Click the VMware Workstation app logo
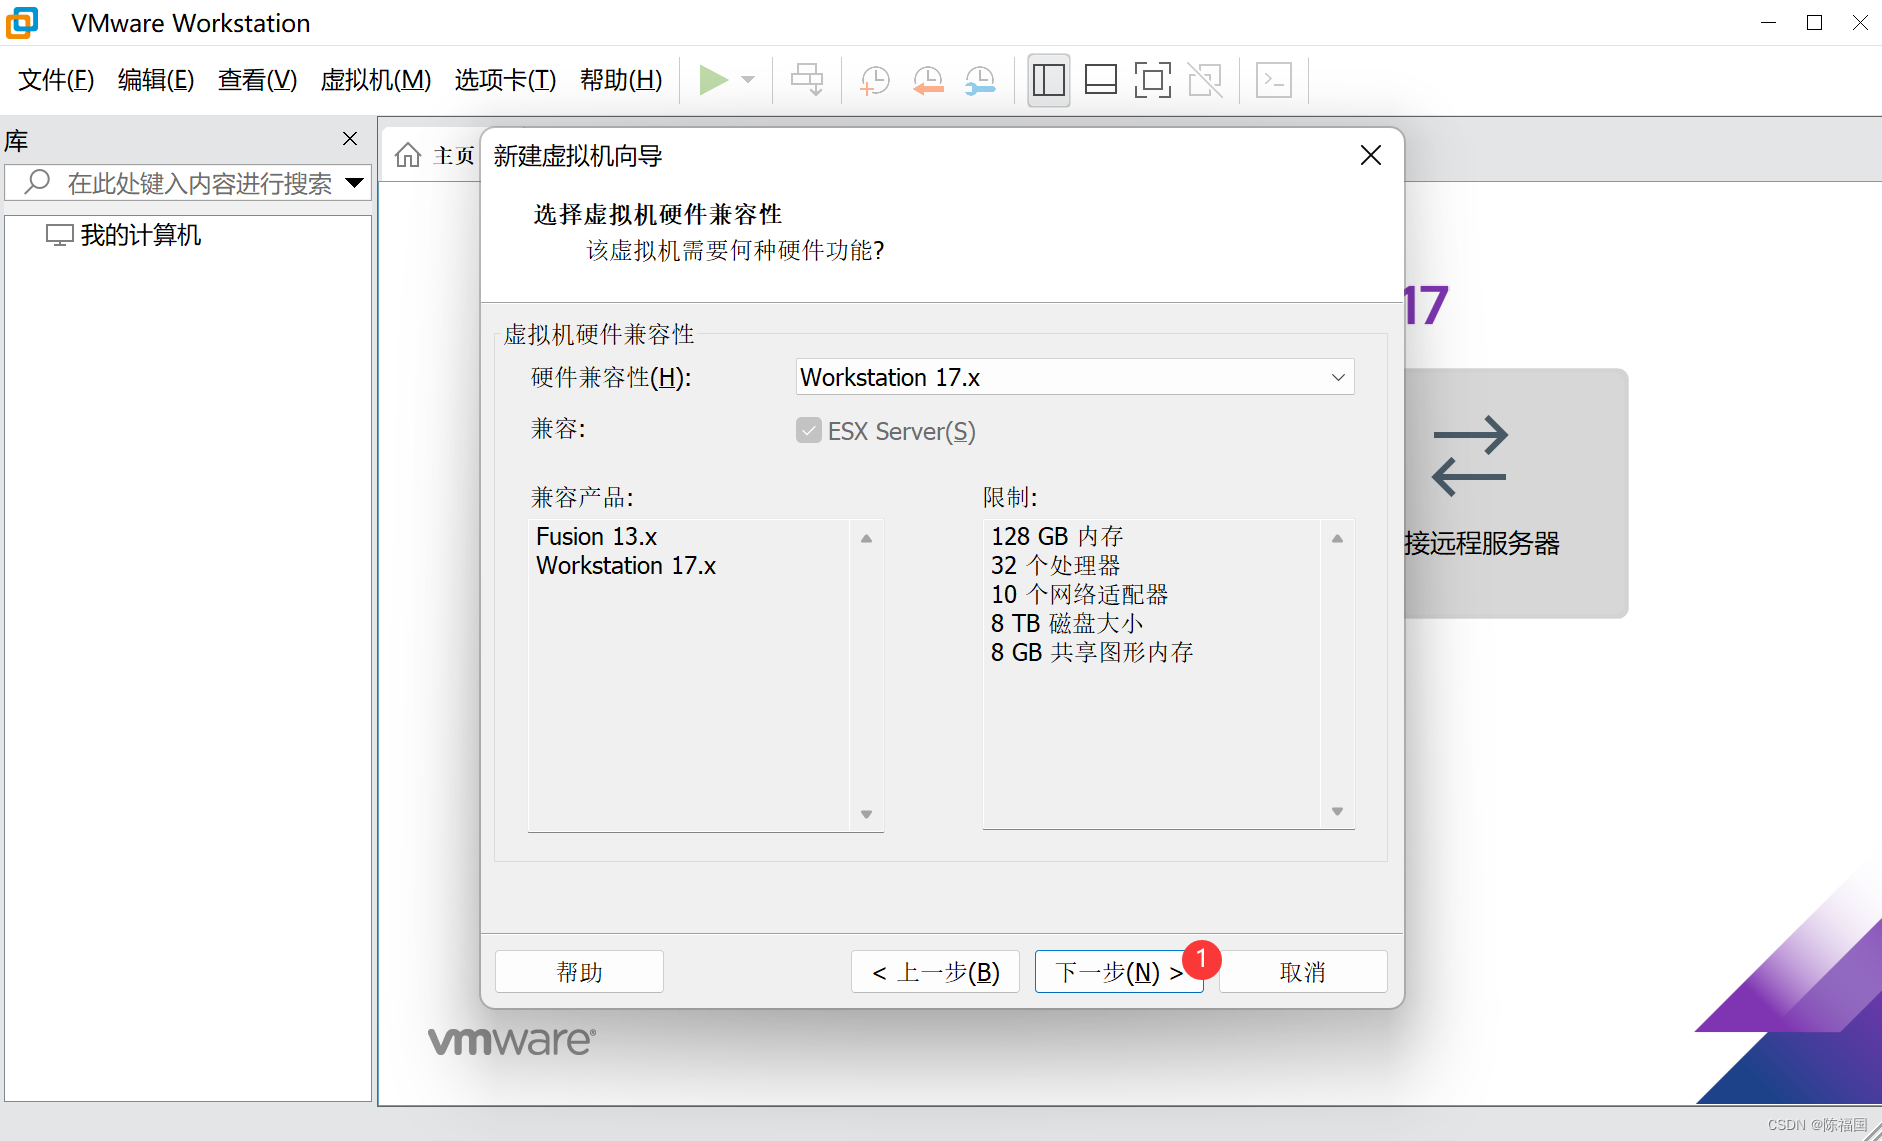The image size is (1882, 1141). click(x=22, y=22)
